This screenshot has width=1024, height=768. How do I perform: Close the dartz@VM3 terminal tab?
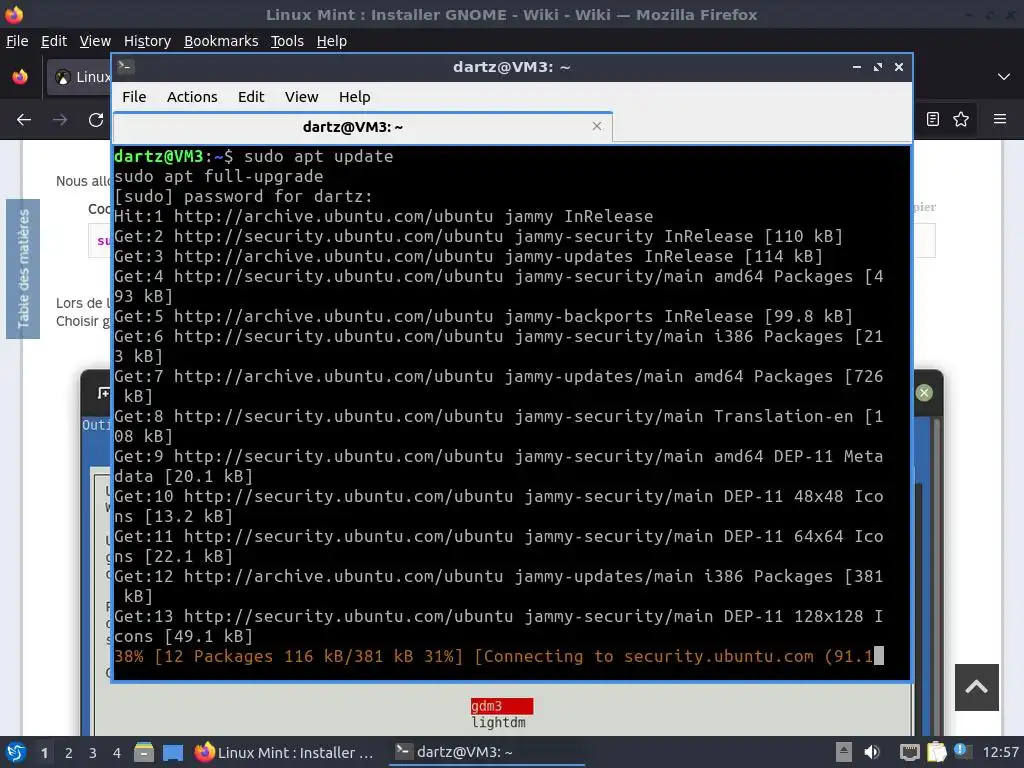[596, 126]
